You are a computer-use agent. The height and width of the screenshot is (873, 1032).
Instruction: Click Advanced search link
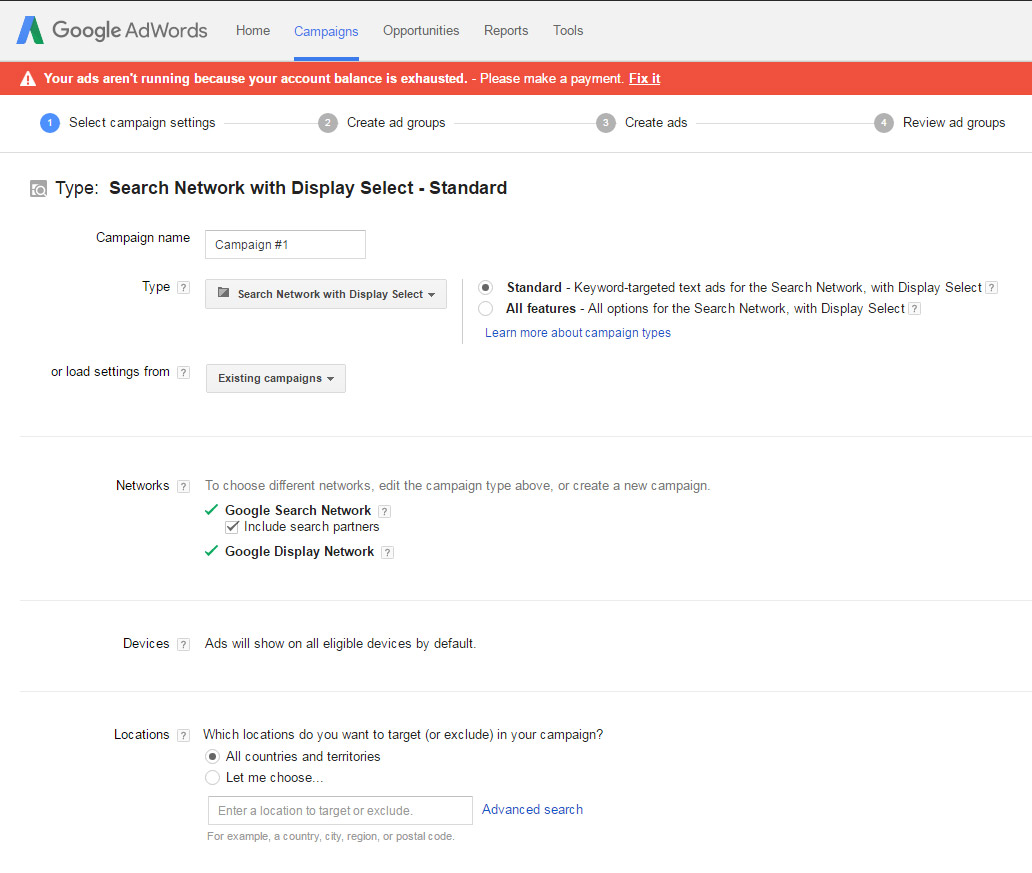coord(532,809)
